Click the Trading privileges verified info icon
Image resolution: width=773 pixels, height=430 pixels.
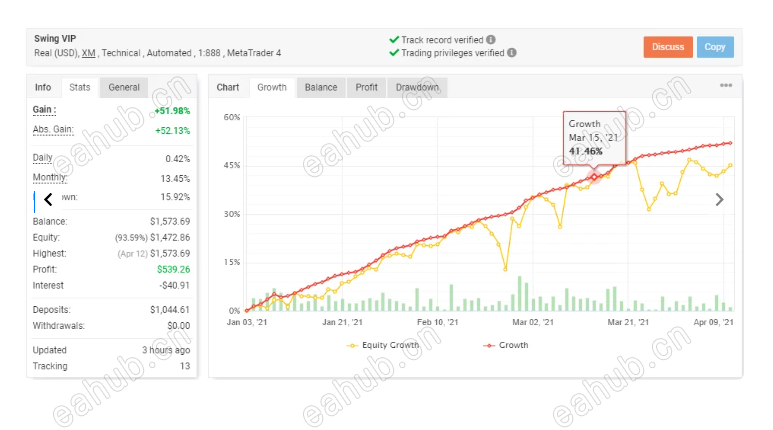point(512,52)
